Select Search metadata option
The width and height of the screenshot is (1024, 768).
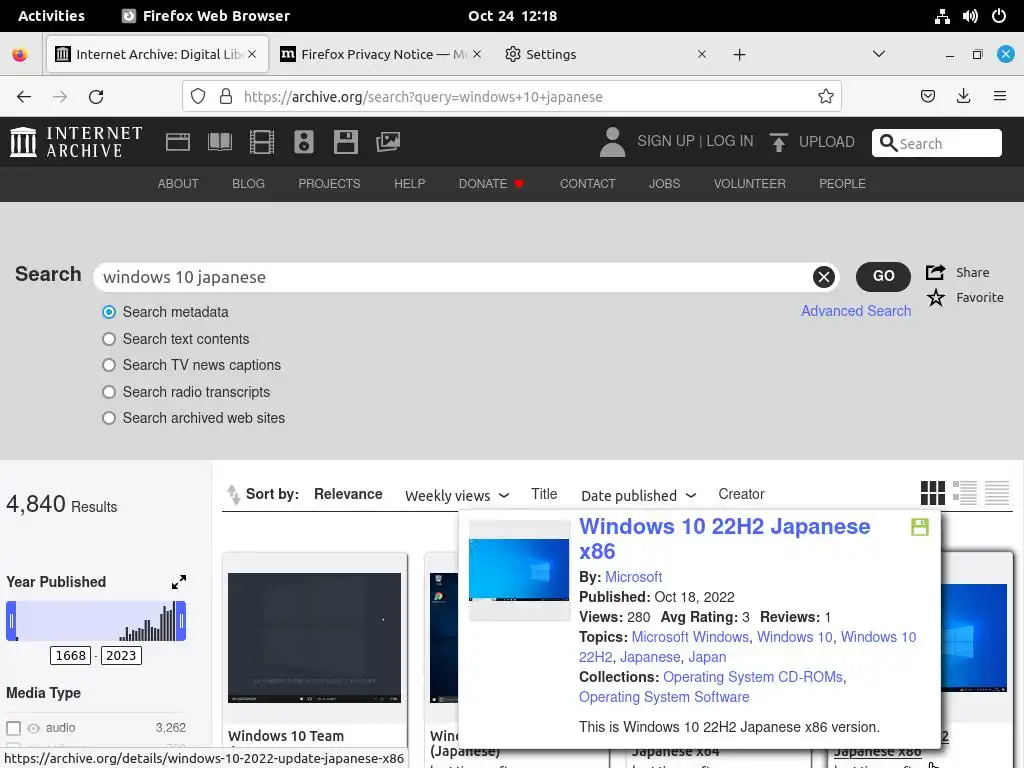(x=109, y=312)
